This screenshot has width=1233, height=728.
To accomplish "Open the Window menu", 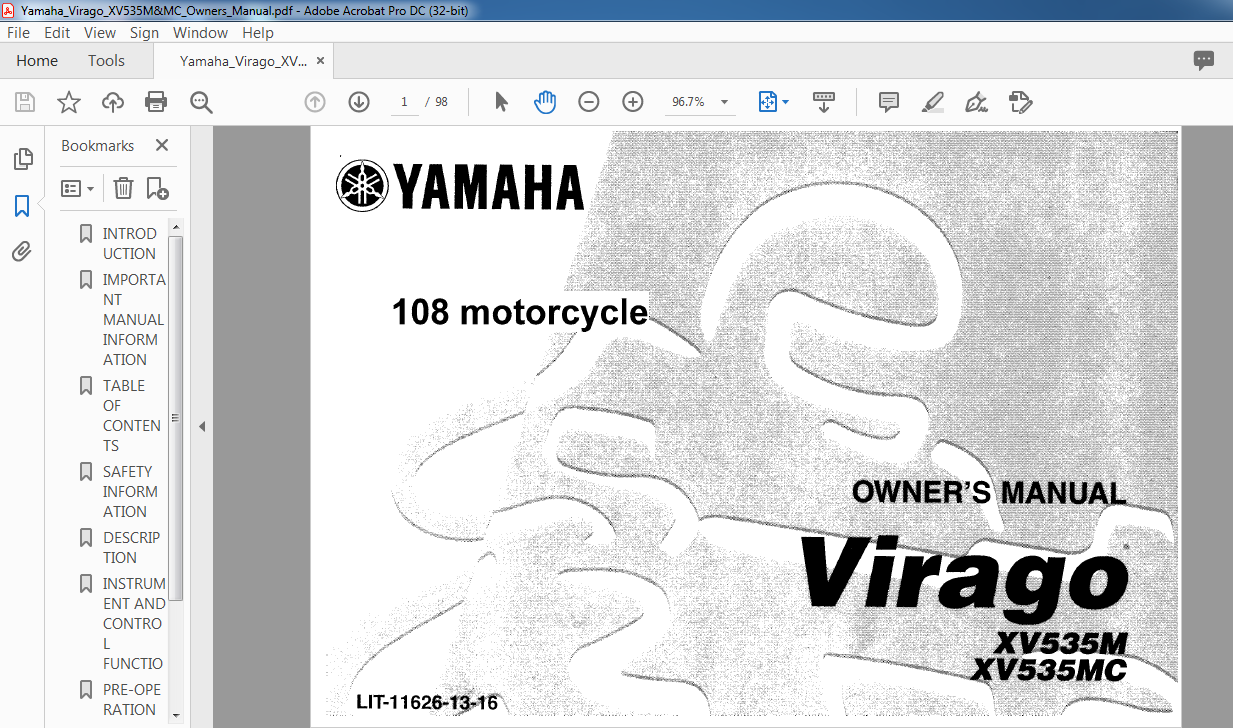I will (200, 32).
